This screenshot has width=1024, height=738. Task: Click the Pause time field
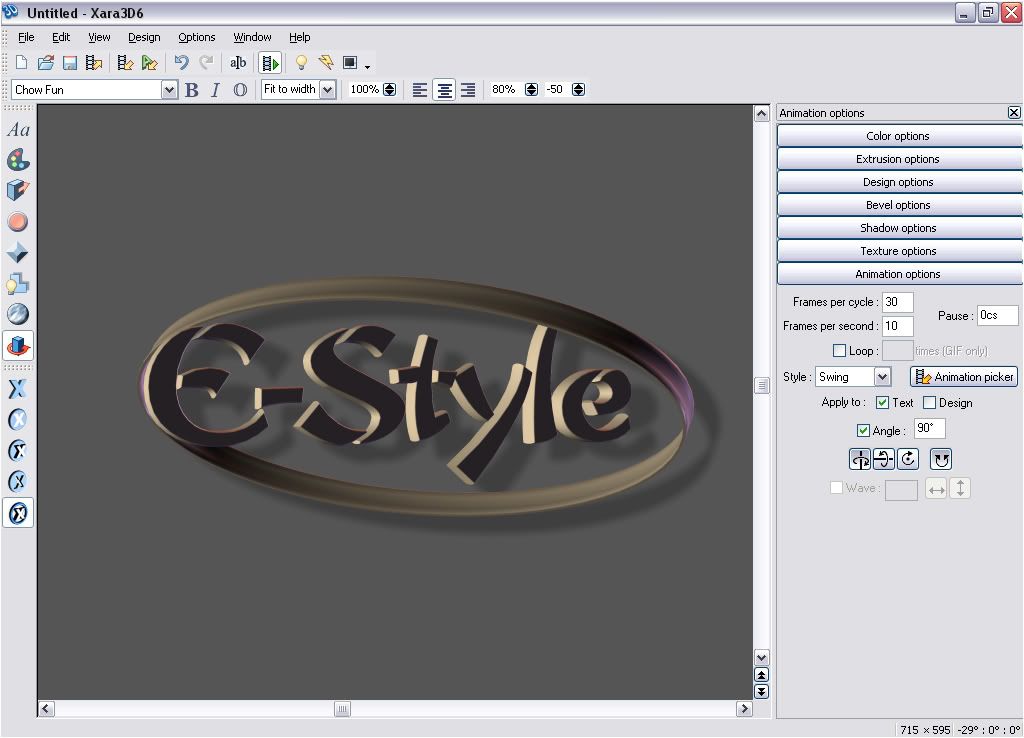point(997,315)
